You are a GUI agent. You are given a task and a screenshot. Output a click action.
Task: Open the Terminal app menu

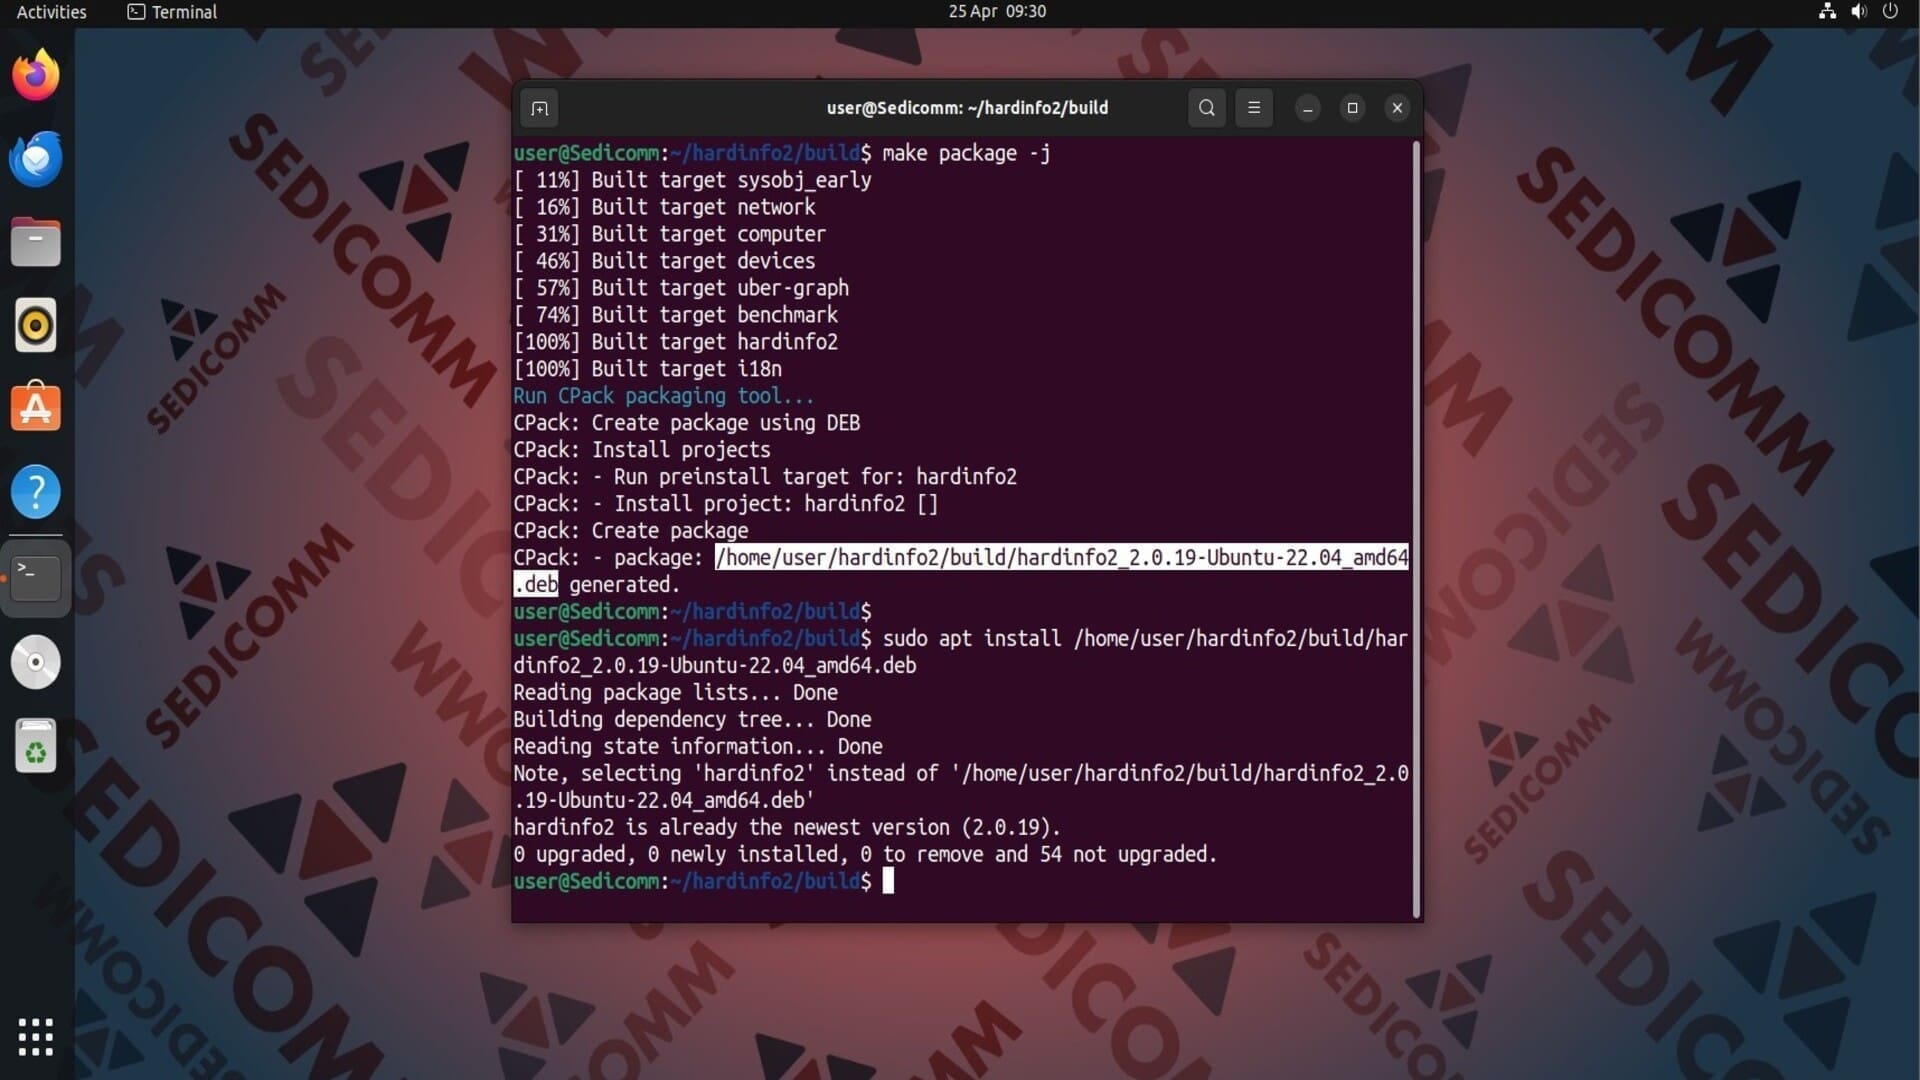[x=172, y=12]
